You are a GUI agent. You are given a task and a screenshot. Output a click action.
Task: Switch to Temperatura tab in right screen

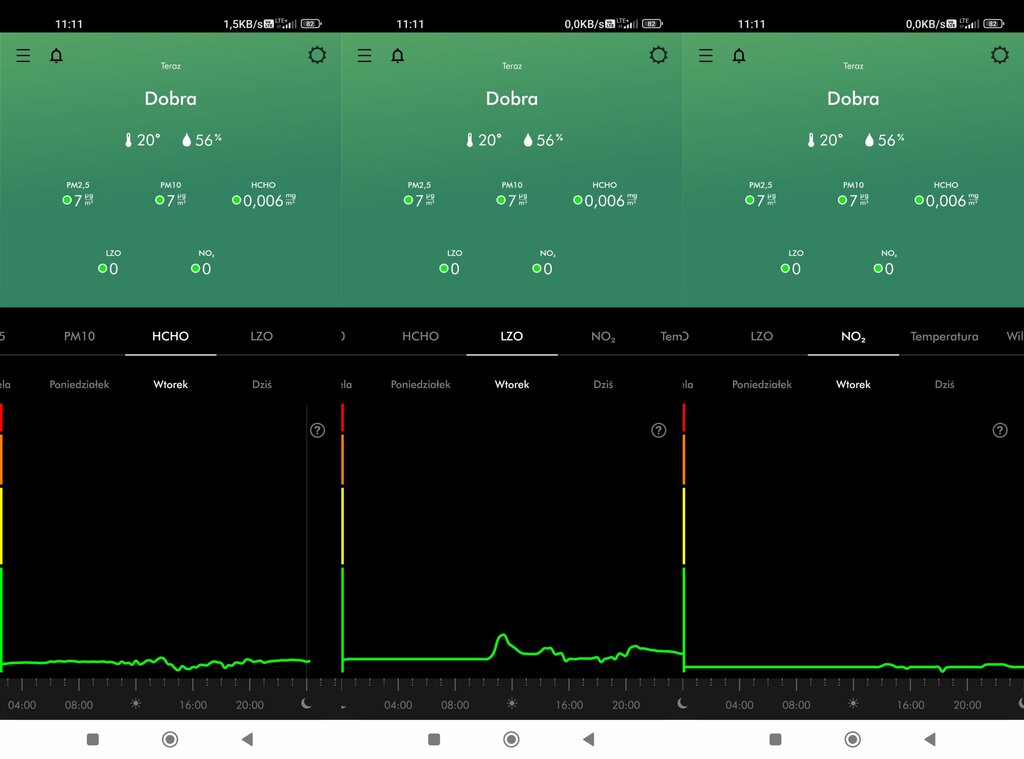944,336
